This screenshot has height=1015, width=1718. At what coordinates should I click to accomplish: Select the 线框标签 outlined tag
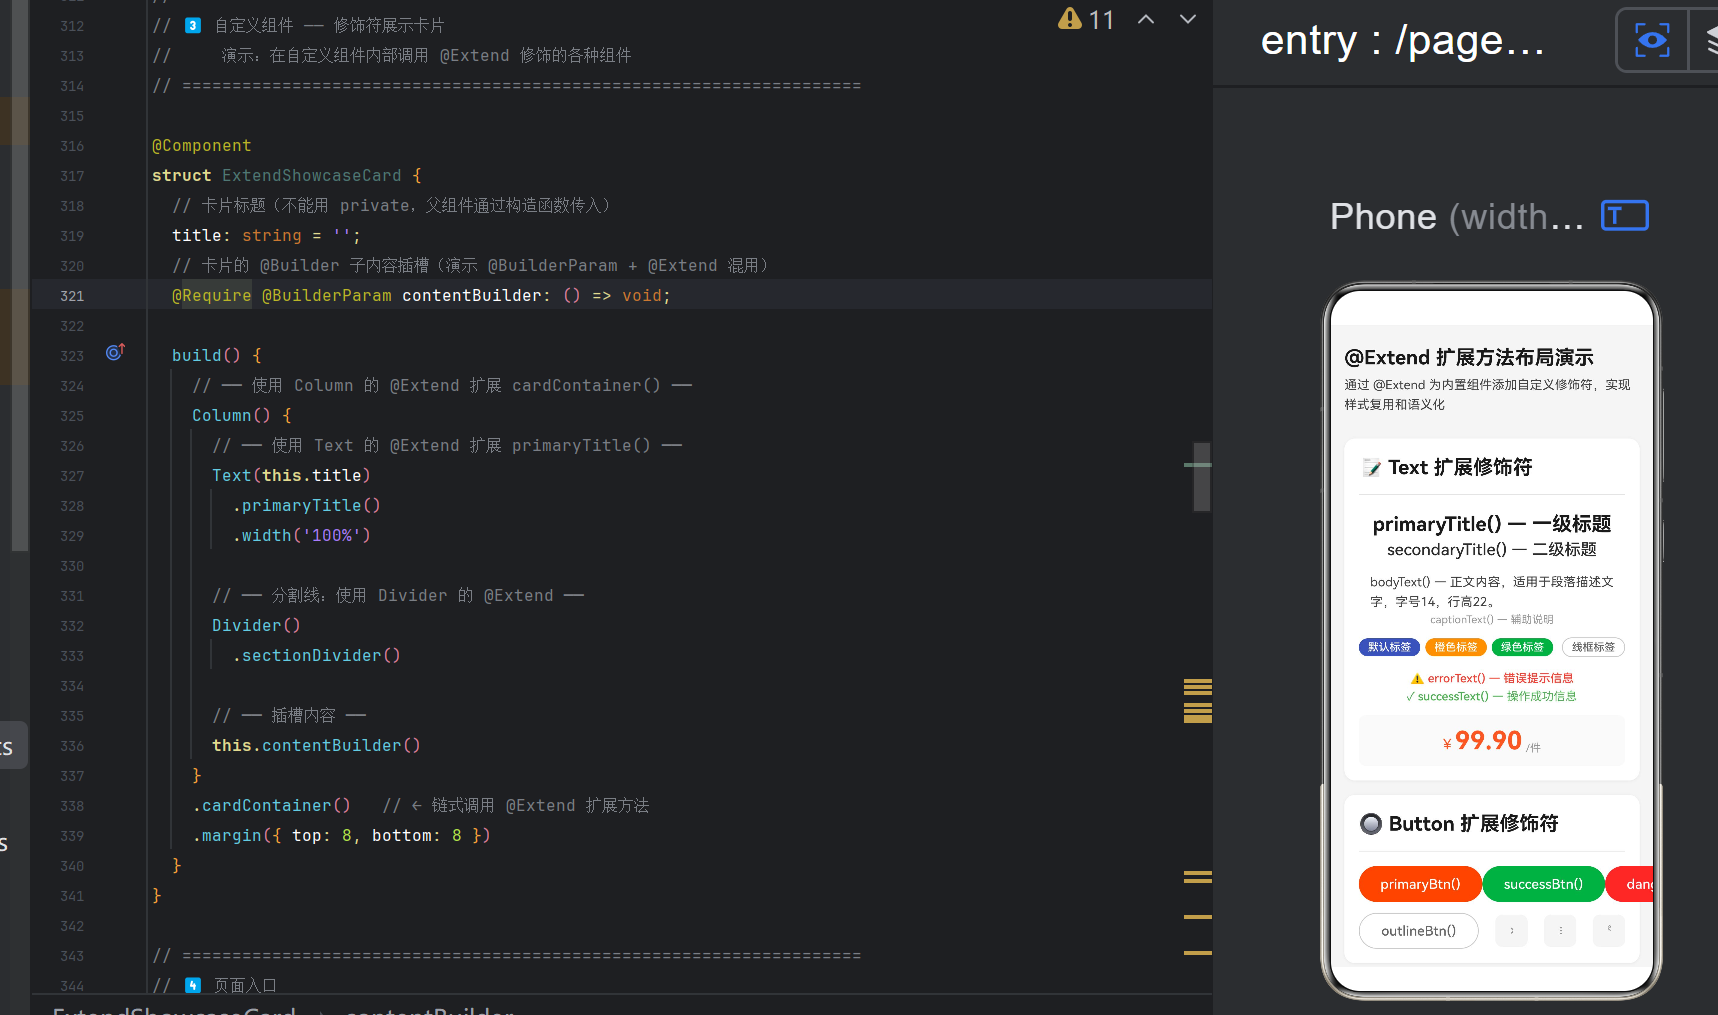(1593, 647)
